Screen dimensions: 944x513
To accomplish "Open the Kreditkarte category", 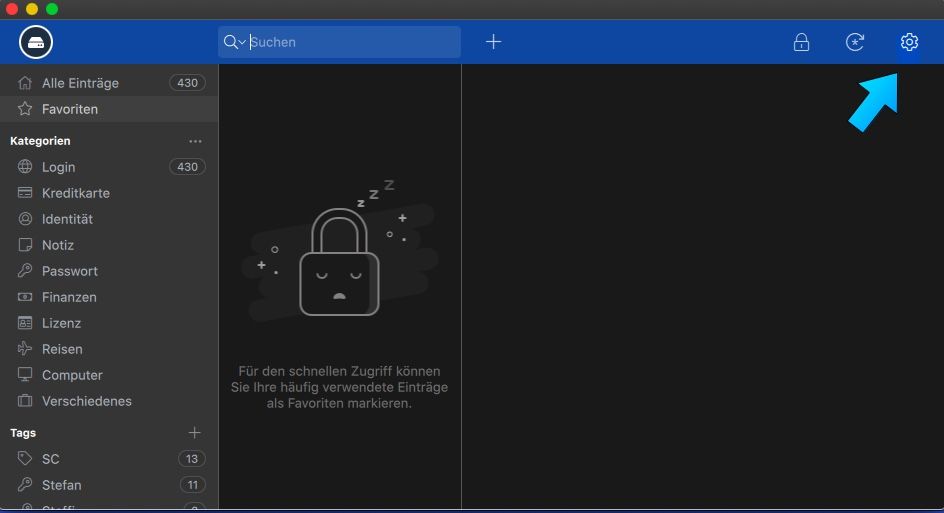I will click(76, 193).
